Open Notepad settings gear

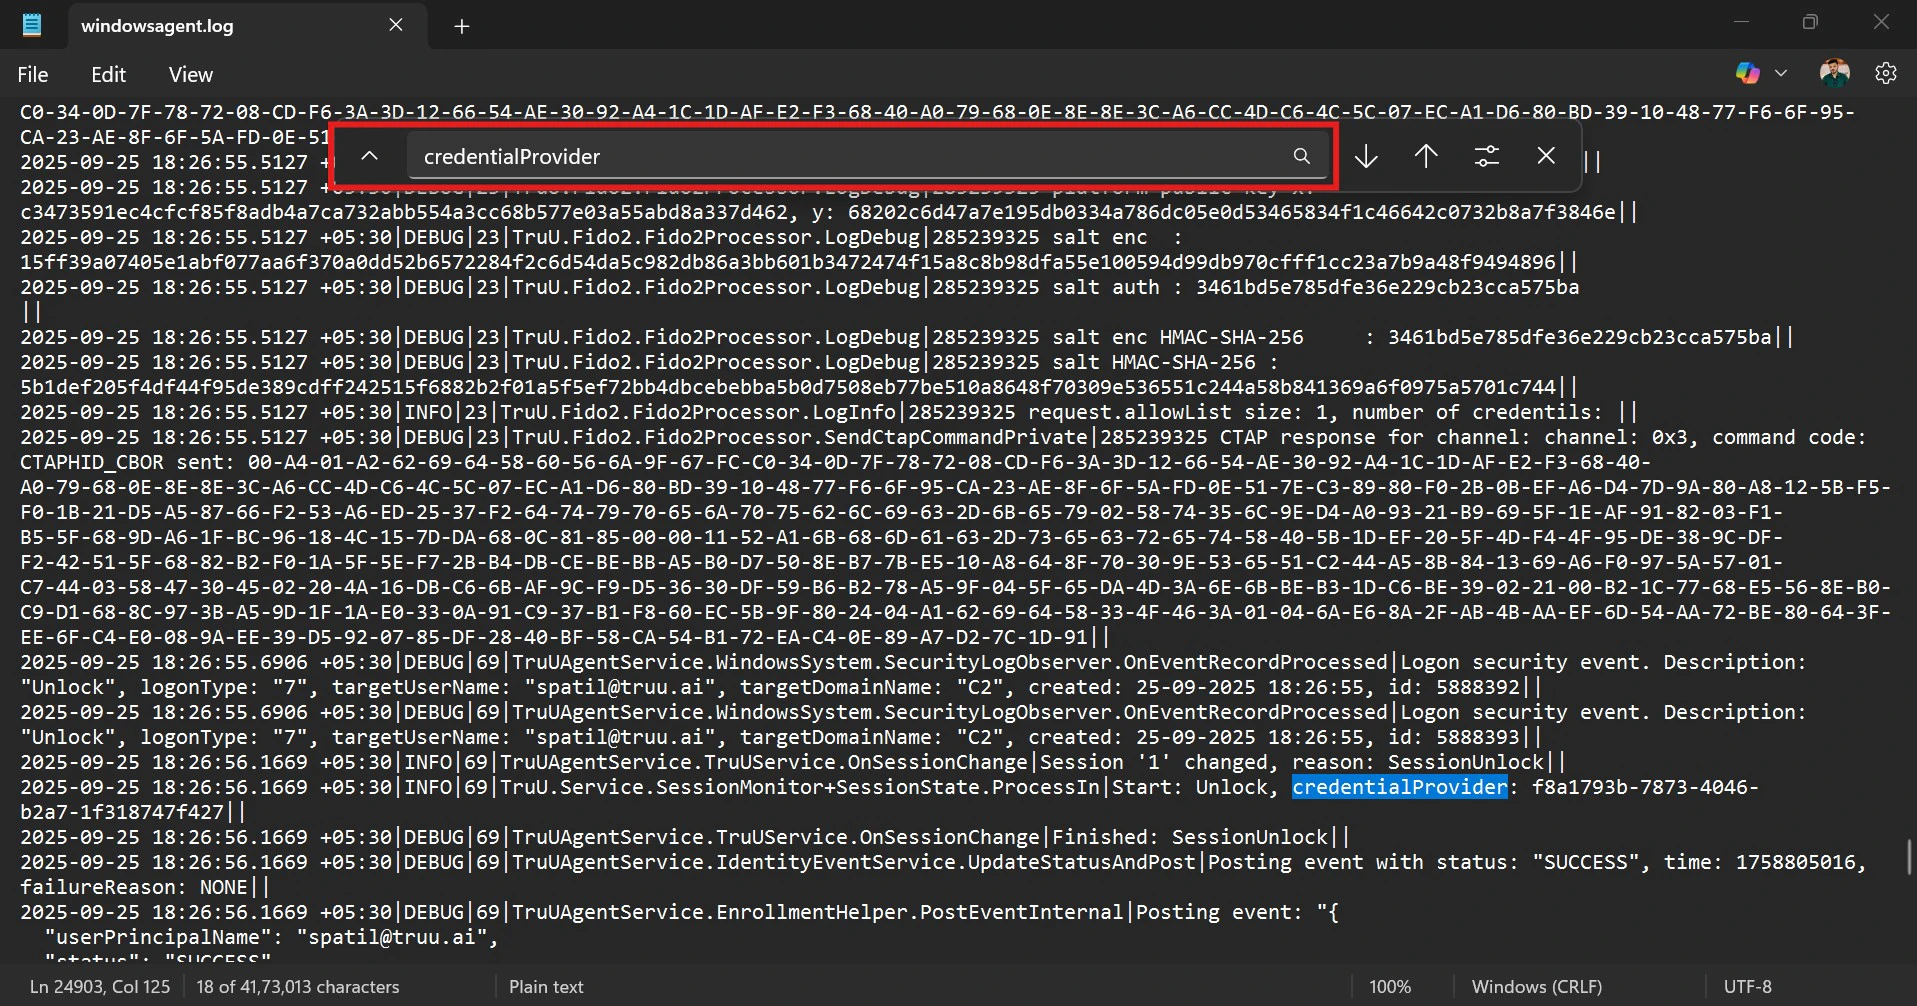1886,73
